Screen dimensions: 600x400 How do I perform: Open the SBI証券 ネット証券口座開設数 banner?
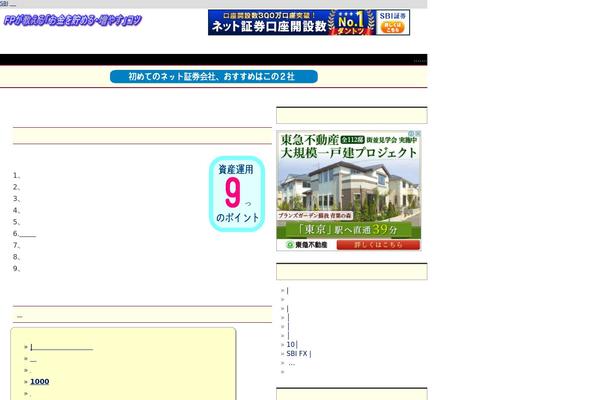pyautogui.click(x=309, y=23)
